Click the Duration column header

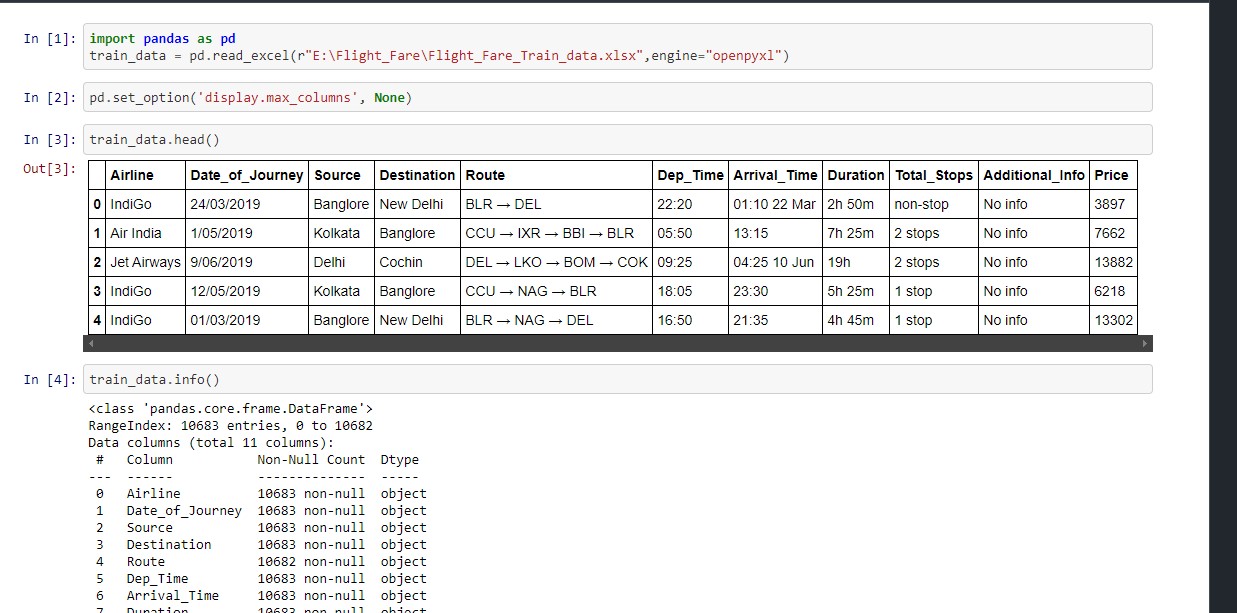857,175
